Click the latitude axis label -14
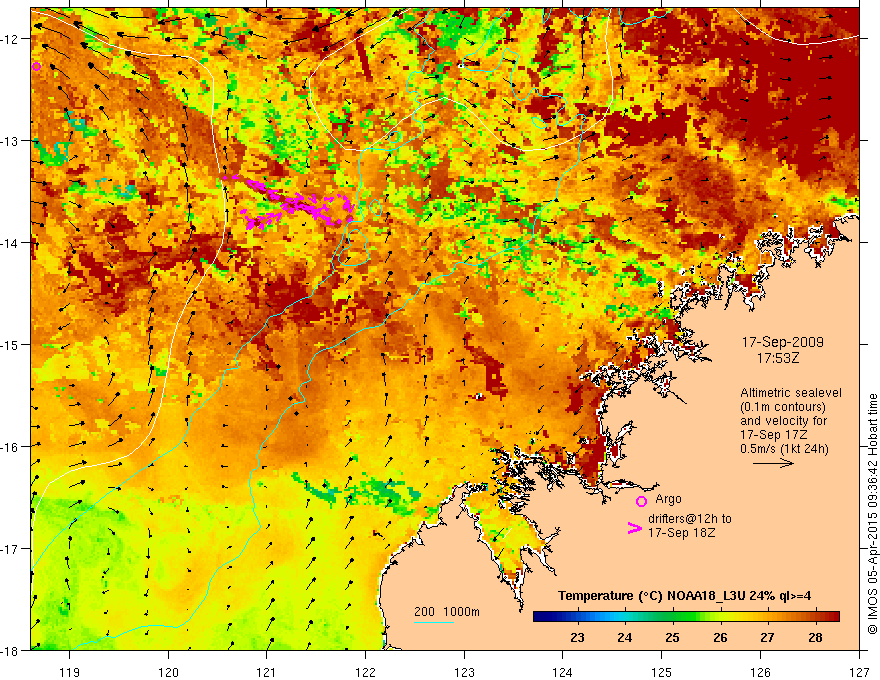The image size is (880, 680). tap(11, 243)
